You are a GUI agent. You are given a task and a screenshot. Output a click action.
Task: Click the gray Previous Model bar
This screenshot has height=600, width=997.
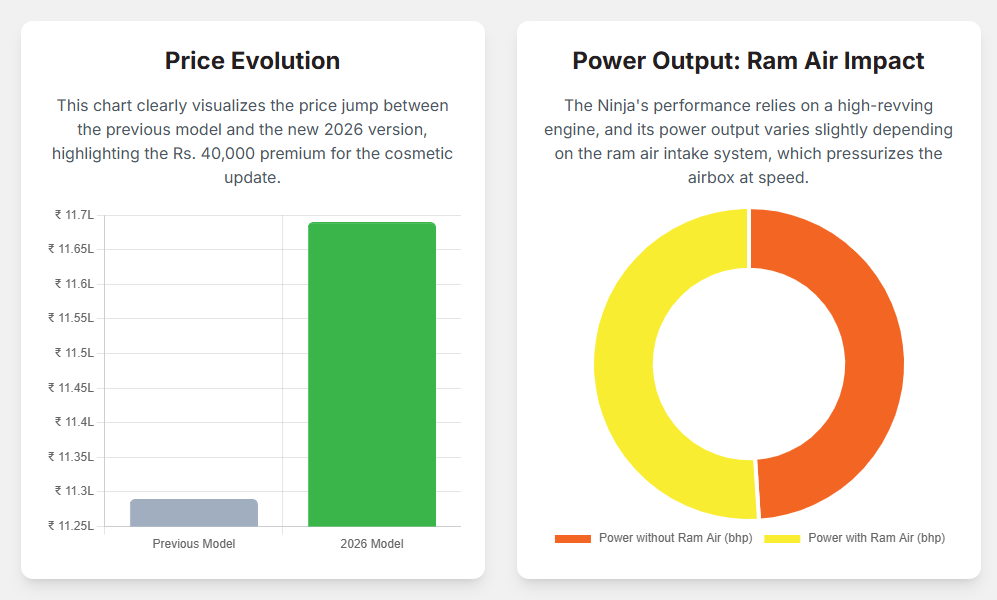[x=193, y=512]
